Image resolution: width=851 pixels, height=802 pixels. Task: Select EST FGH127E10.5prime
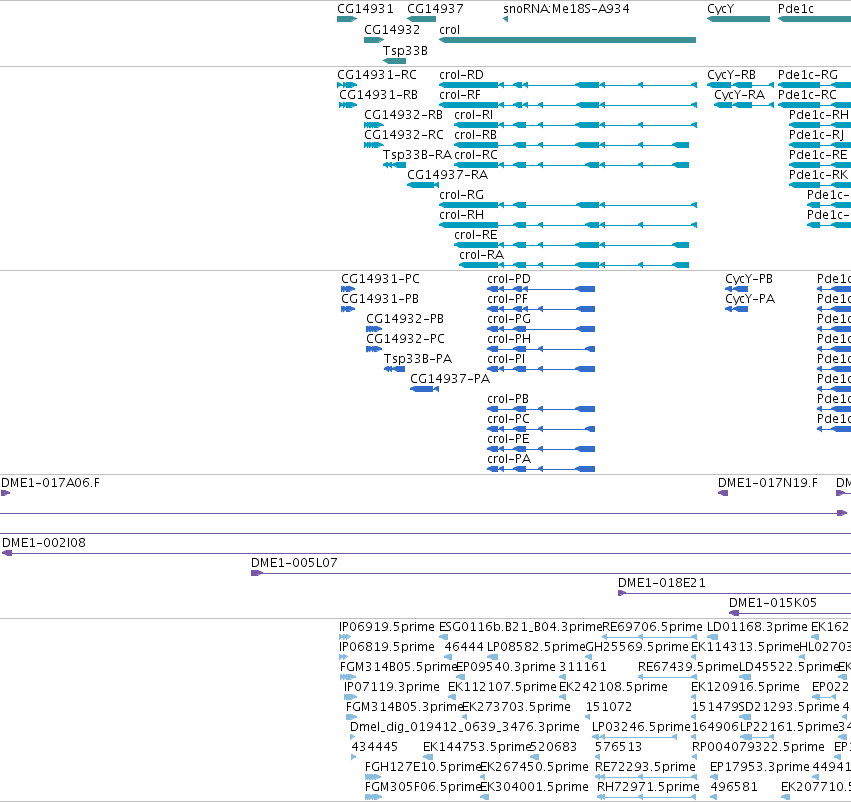click(x=373, y=777)
